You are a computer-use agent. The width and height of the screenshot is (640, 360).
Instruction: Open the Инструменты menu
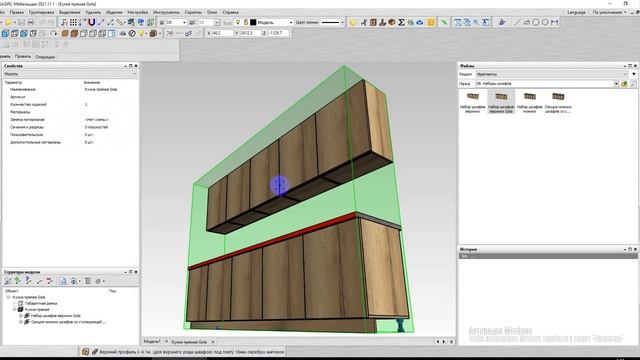166,12
